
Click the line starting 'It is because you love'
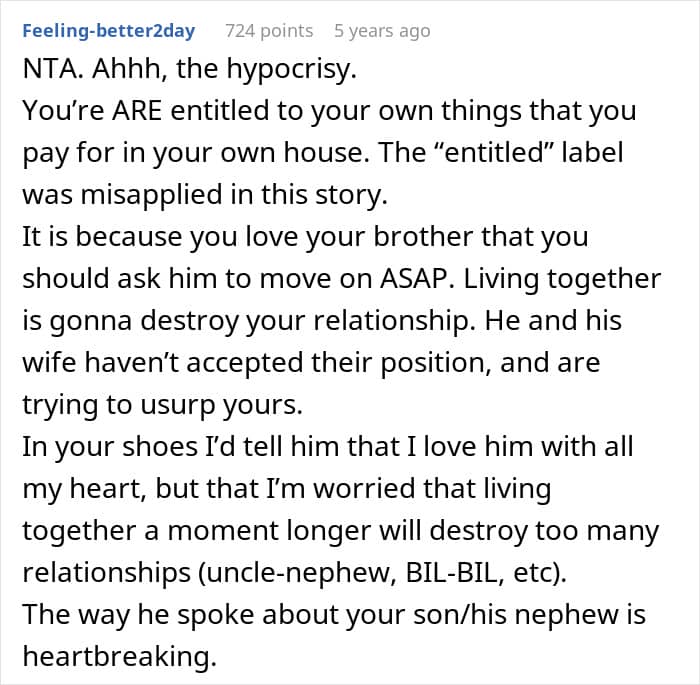coord(305,236)
